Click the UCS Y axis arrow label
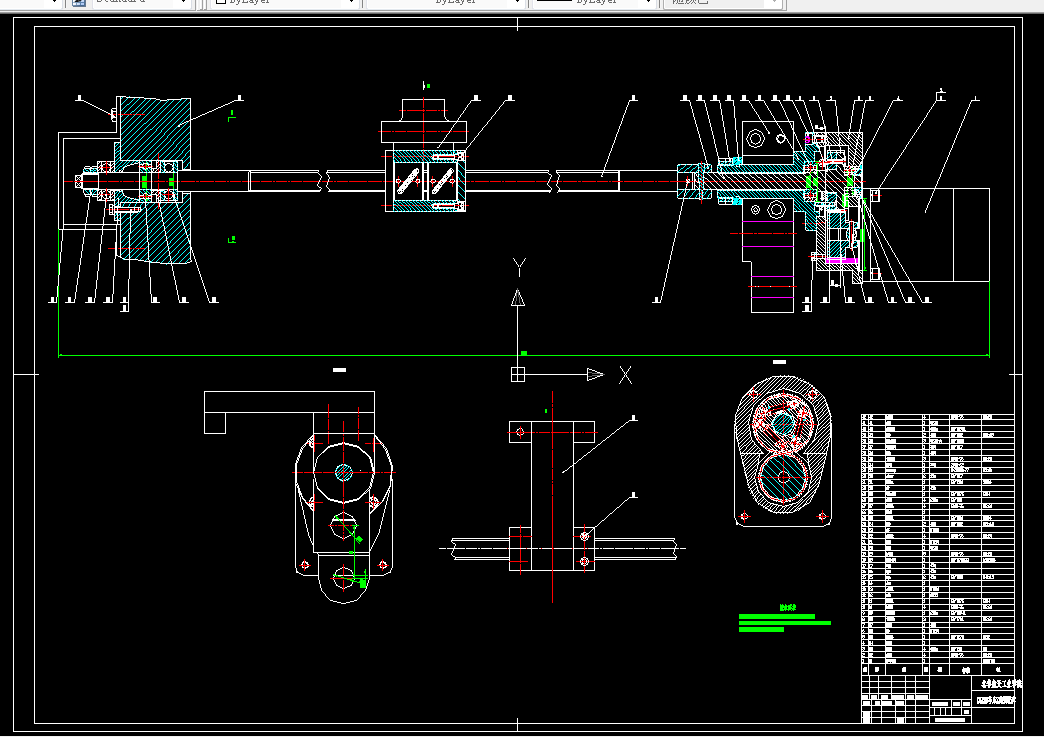This screenshot has width=1044, height=737. (x=518, y=268)
